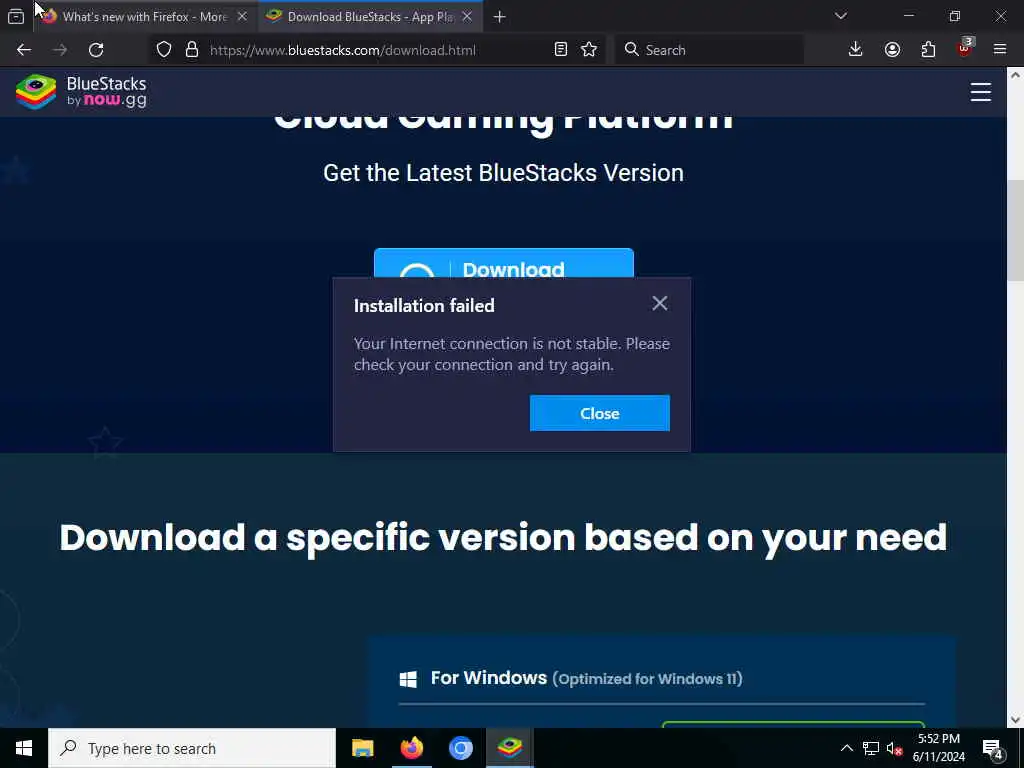Open Firefox View icon at tab bar start
The image size is (1024, 768).
click(16, 17)
